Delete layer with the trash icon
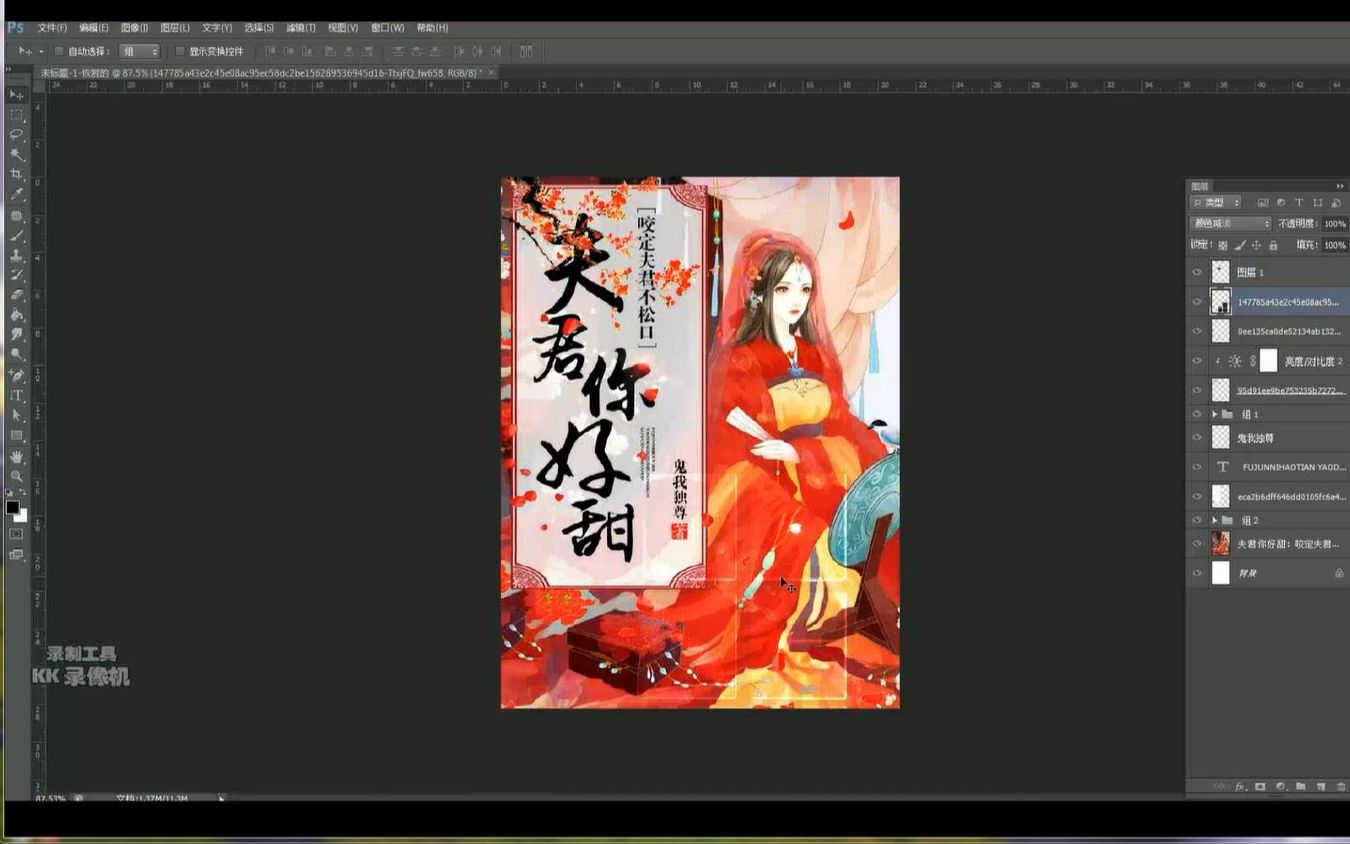 [1341, 787]
